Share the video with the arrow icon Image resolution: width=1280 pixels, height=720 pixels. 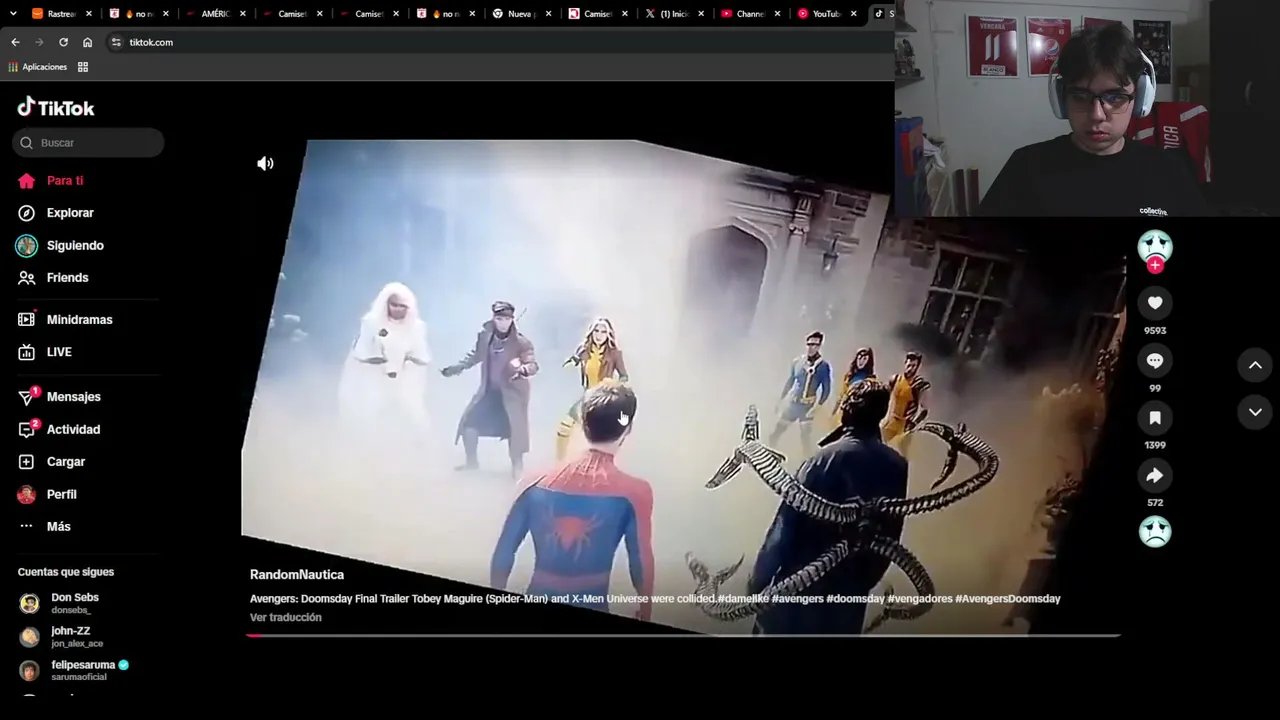tap(1155, 475)
